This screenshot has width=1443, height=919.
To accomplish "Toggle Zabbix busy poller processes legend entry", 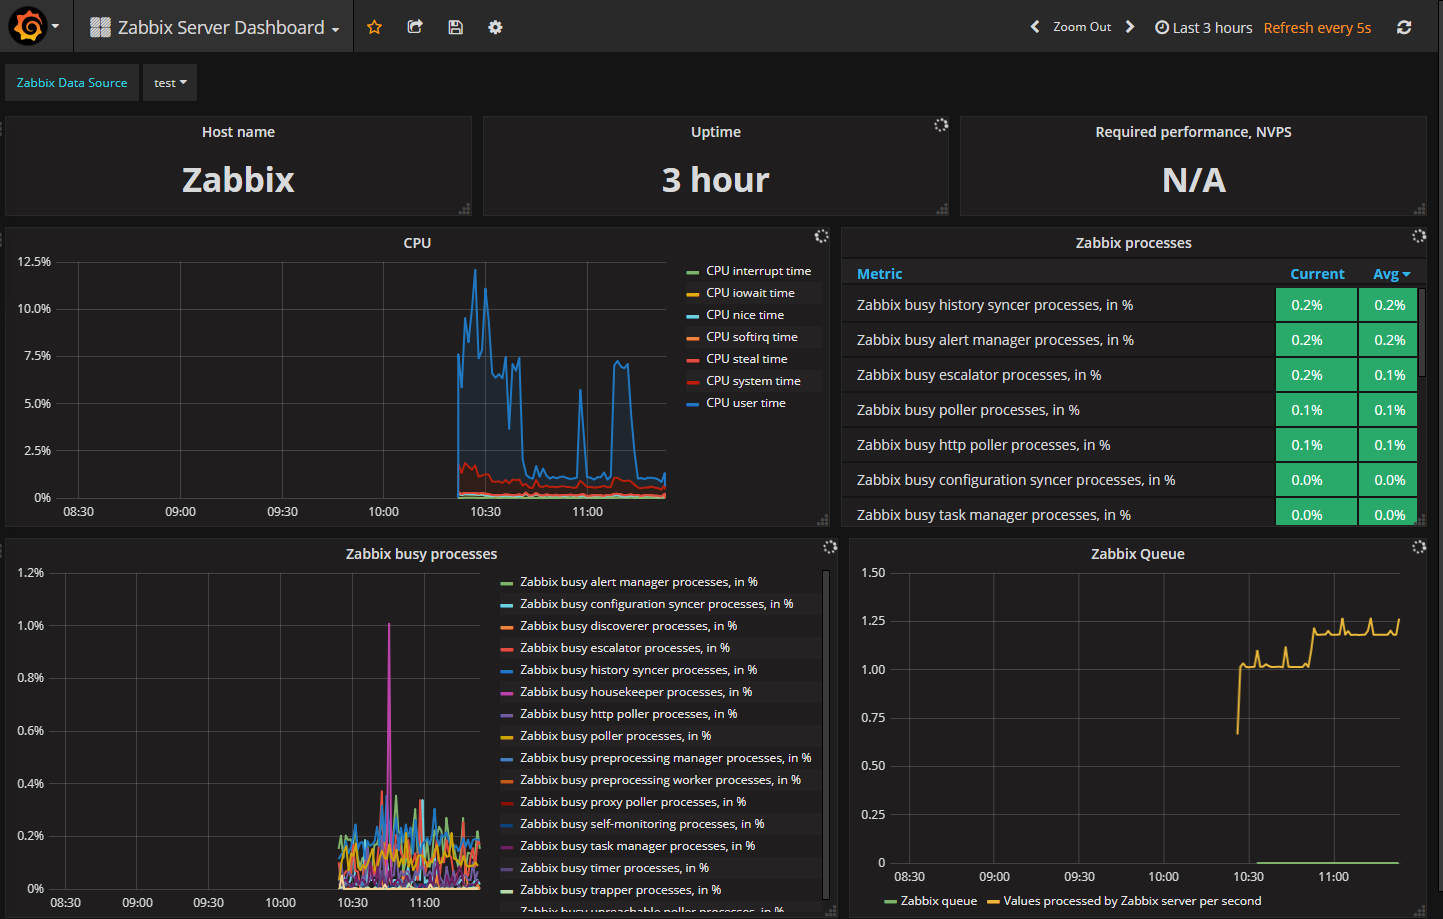I will coord(615,736).
